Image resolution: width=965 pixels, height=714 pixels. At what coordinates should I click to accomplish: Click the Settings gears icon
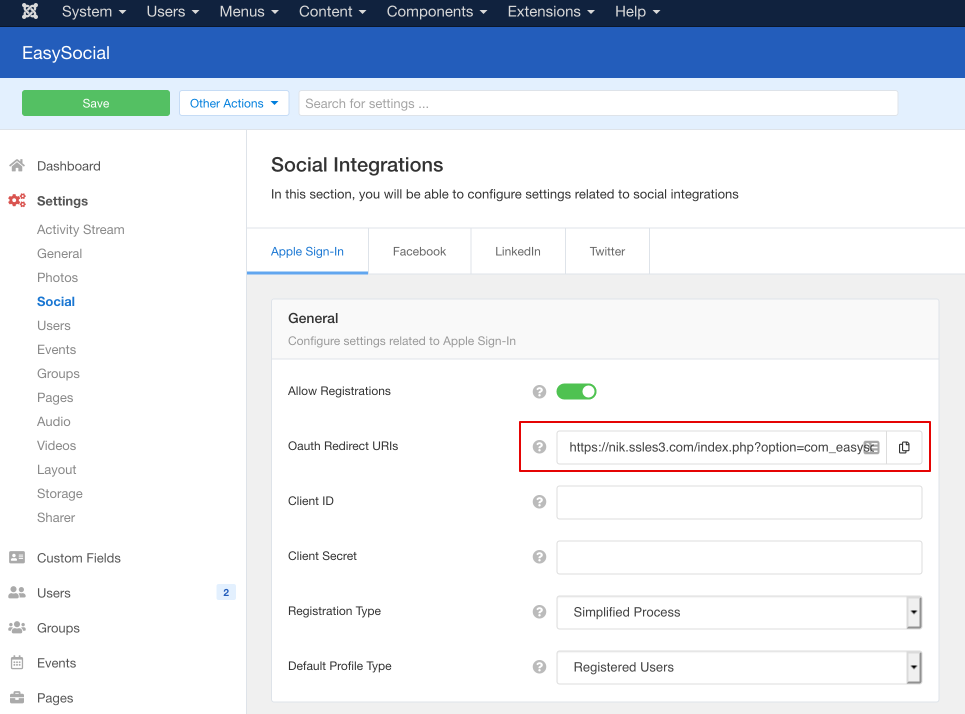[17, 200]
